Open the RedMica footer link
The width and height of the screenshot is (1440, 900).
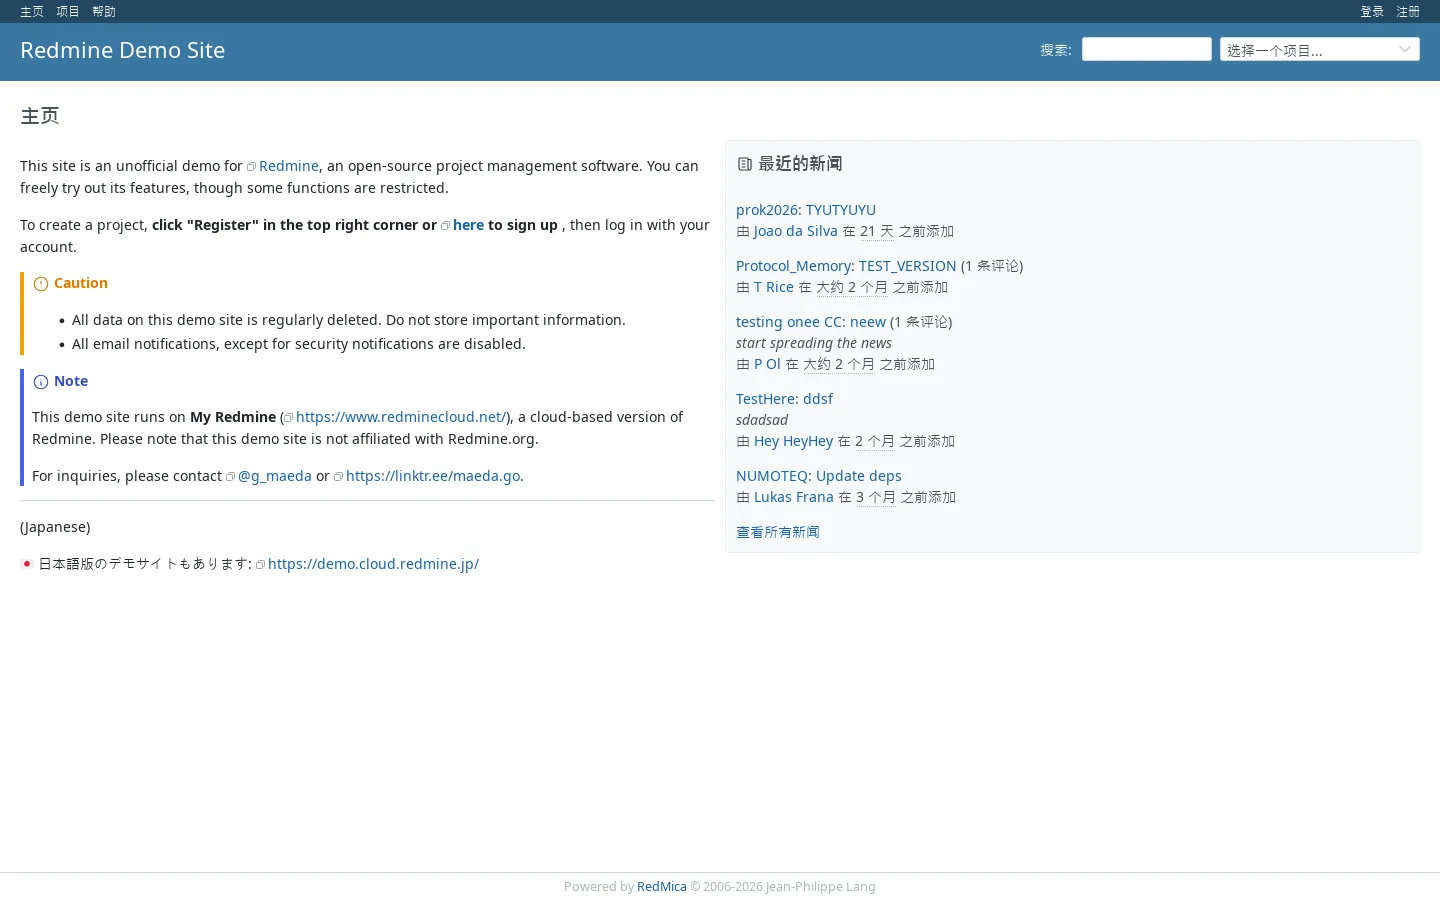tap(662, 887)
